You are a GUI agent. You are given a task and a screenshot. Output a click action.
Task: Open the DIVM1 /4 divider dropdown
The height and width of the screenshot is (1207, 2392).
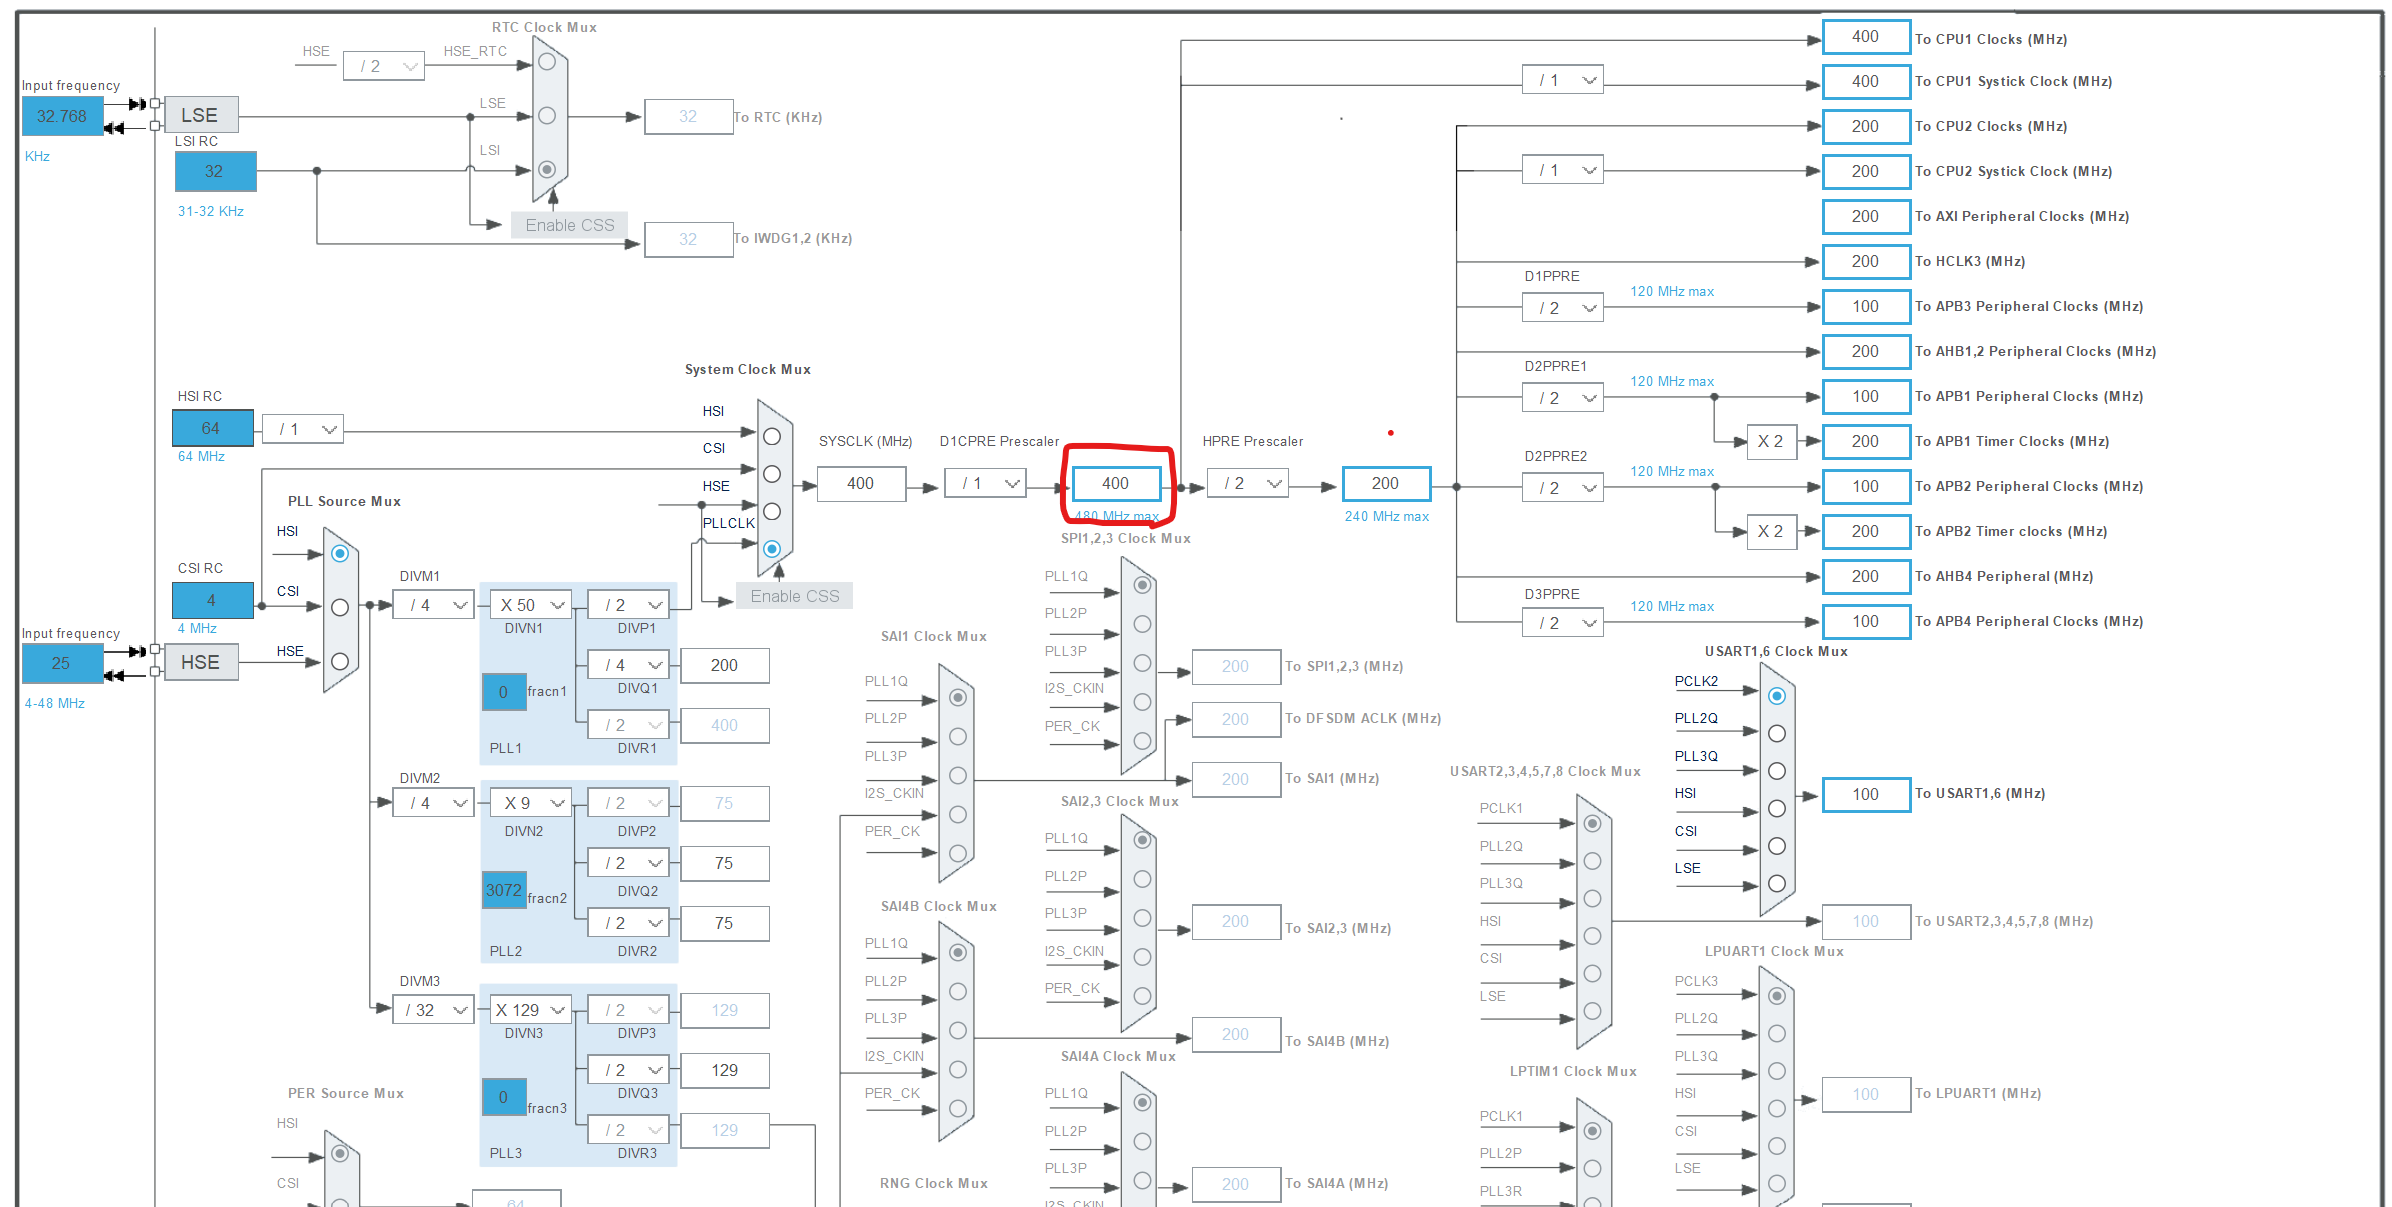(x=433, y=605)
